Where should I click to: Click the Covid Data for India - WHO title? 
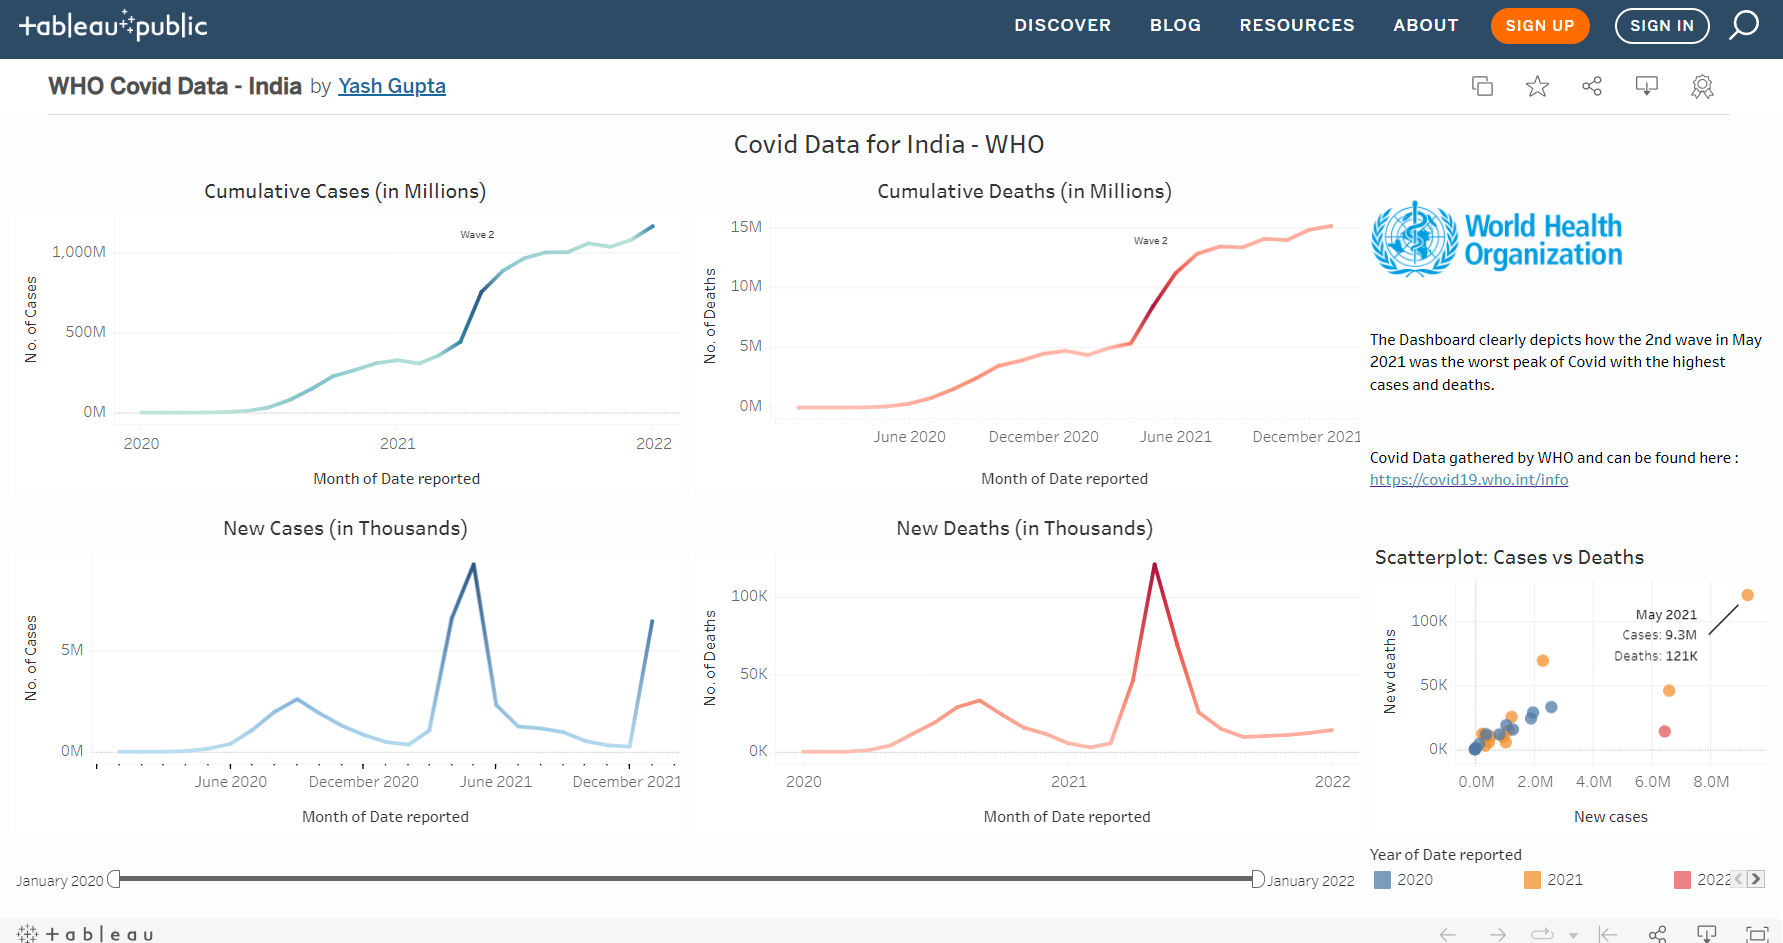tap(889, 144)
